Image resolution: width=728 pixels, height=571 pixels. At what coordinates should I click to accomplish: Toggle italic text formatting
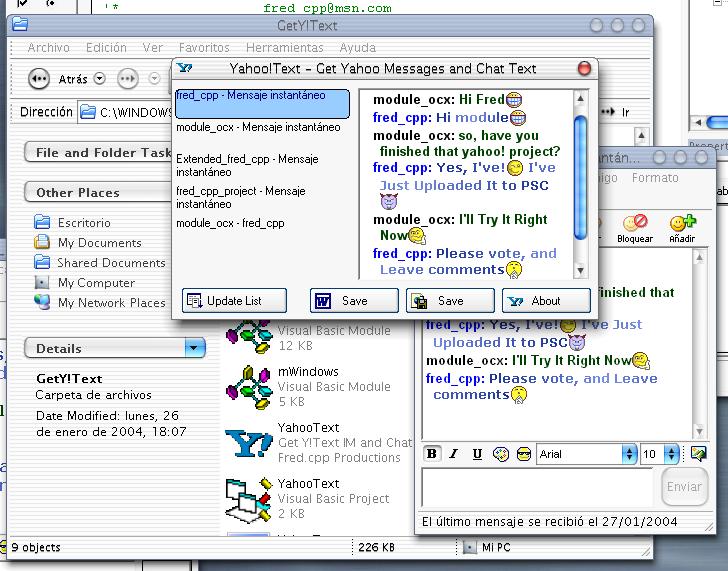[x=454, y=454]
